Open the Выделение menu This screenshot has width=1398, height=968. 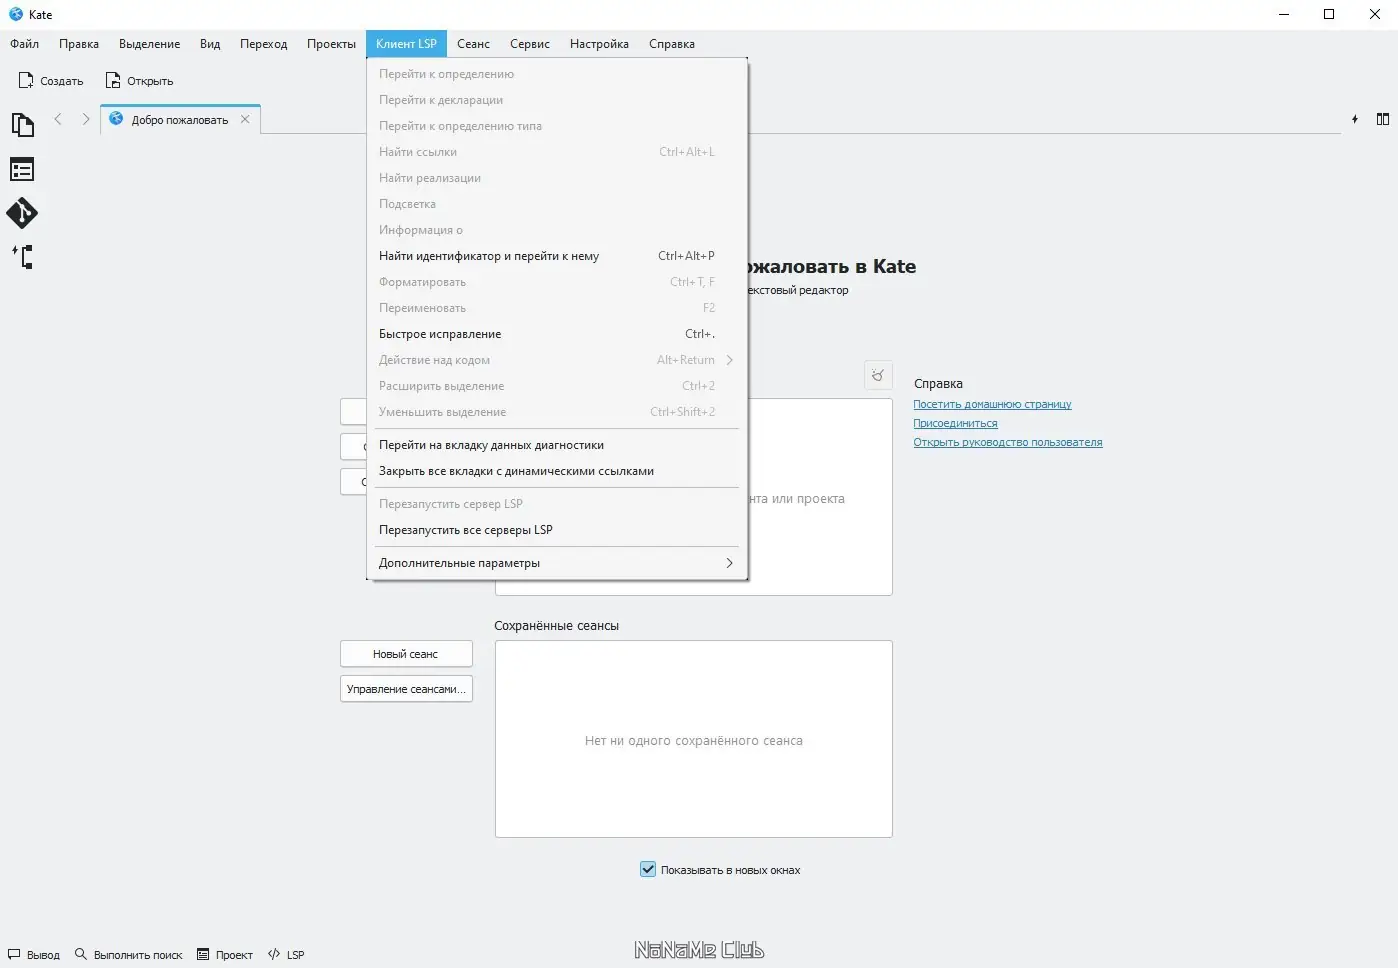(150, 44)
